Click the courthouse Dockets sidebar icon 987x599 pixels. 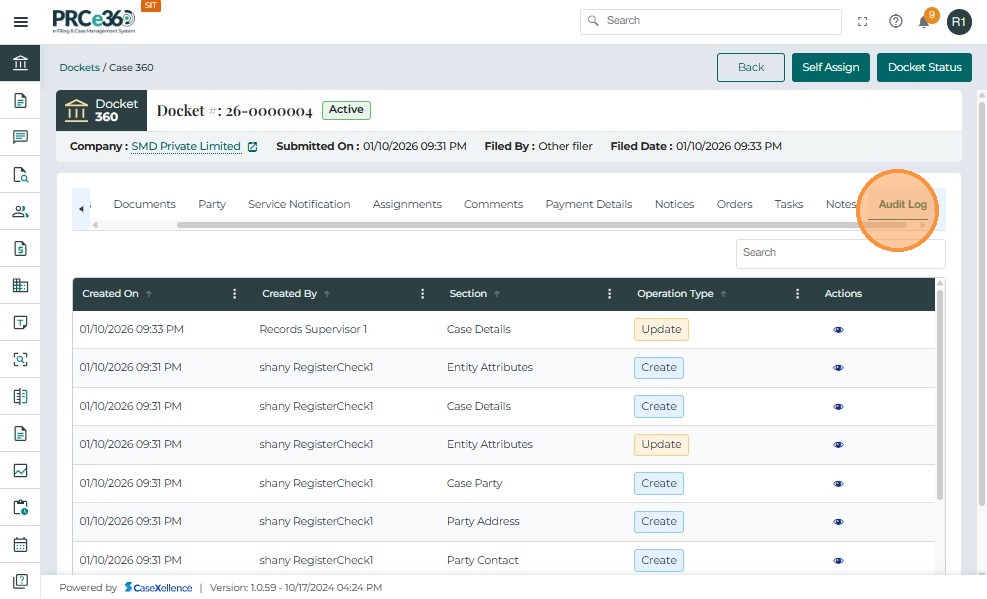(x=20, y=64)
